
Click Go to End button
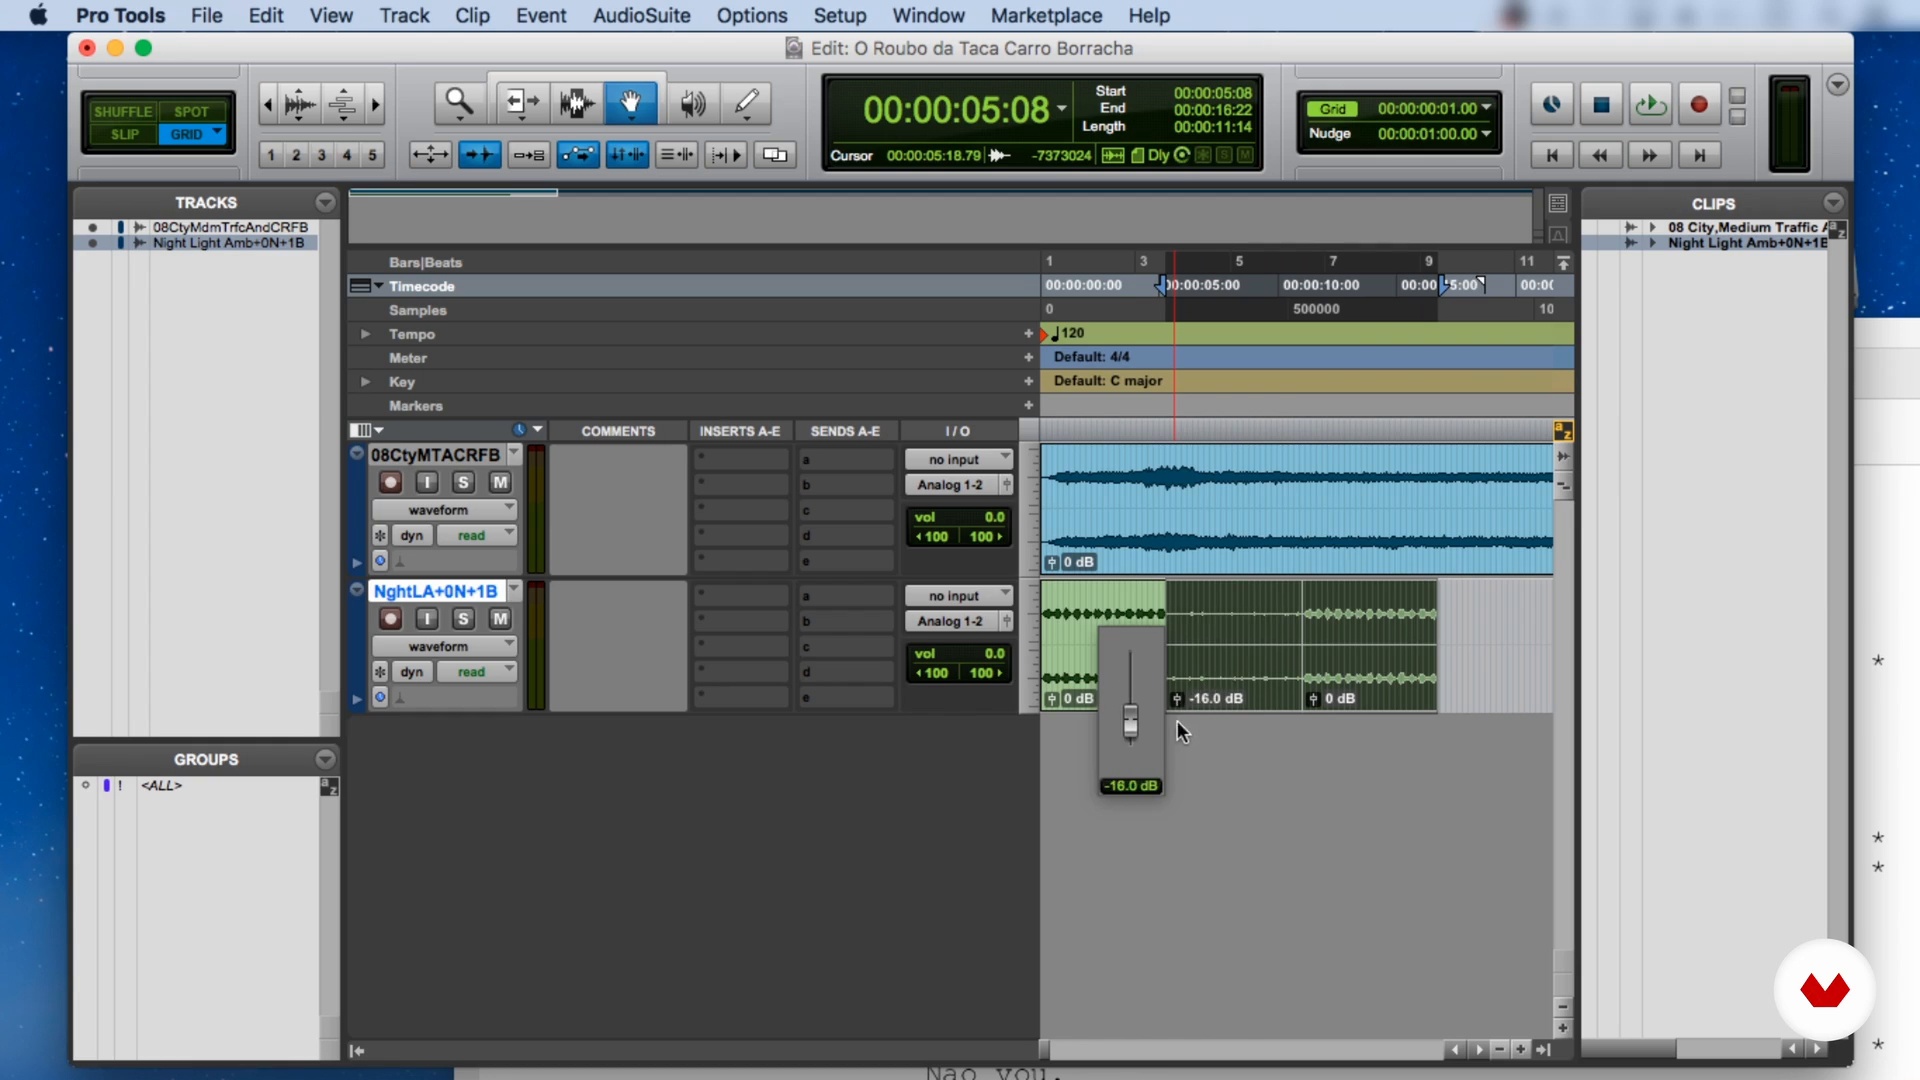click(1699, 155)
